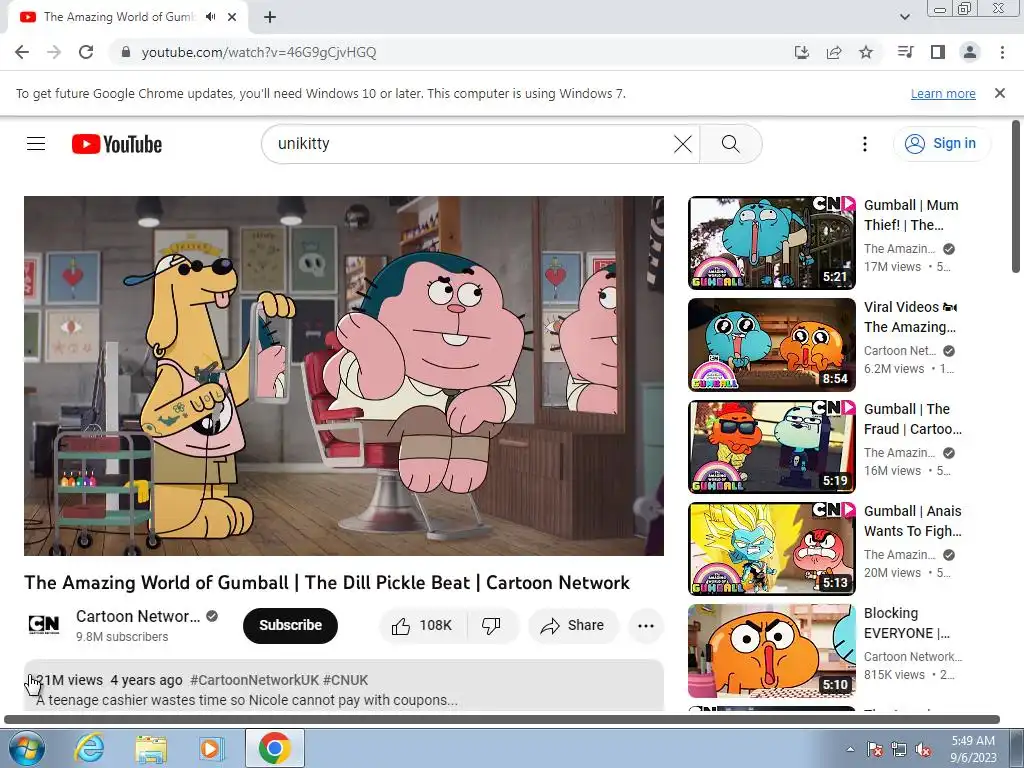This screenshot has height=768, width=1024.
Task: Toggle Chrome side panel icon
Action: click(938, 52)
